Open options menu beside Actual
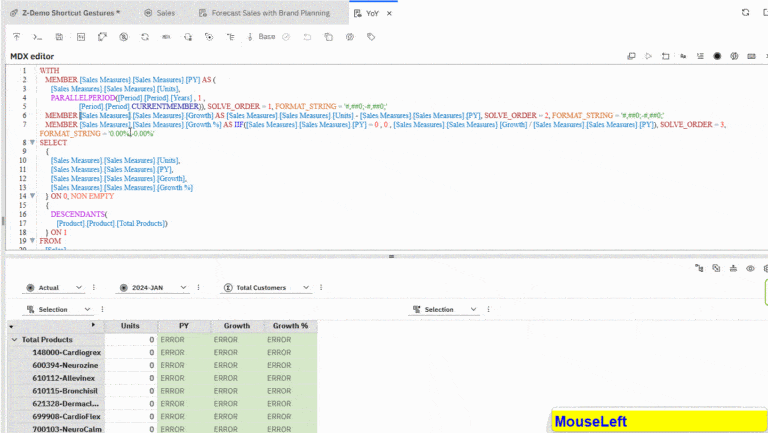Viewport: 768px width, 433px height. [94, 288]
